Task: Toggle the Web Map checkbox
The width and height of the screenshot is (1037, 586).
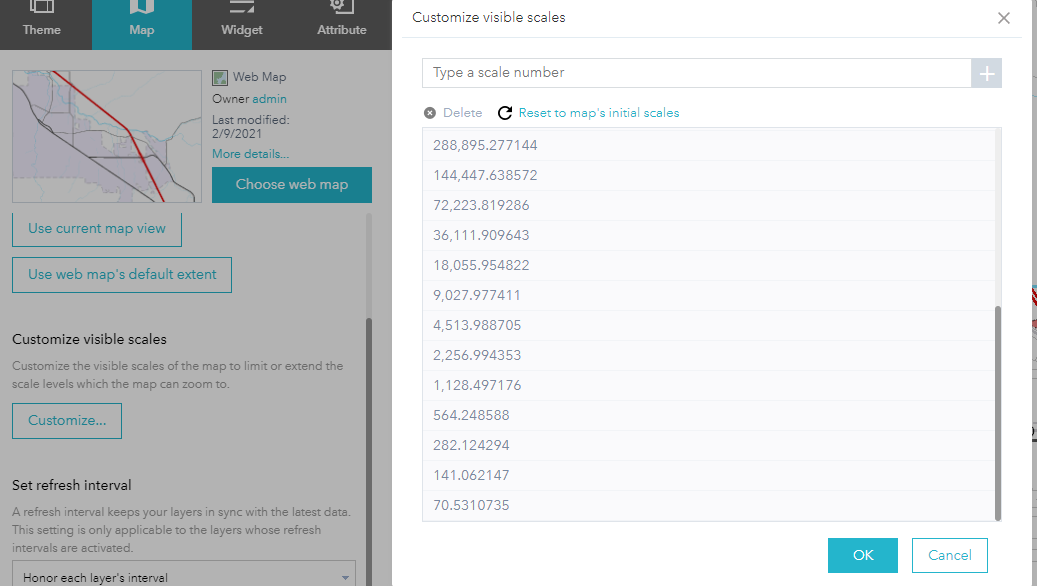Action: (x=218, y=76)
